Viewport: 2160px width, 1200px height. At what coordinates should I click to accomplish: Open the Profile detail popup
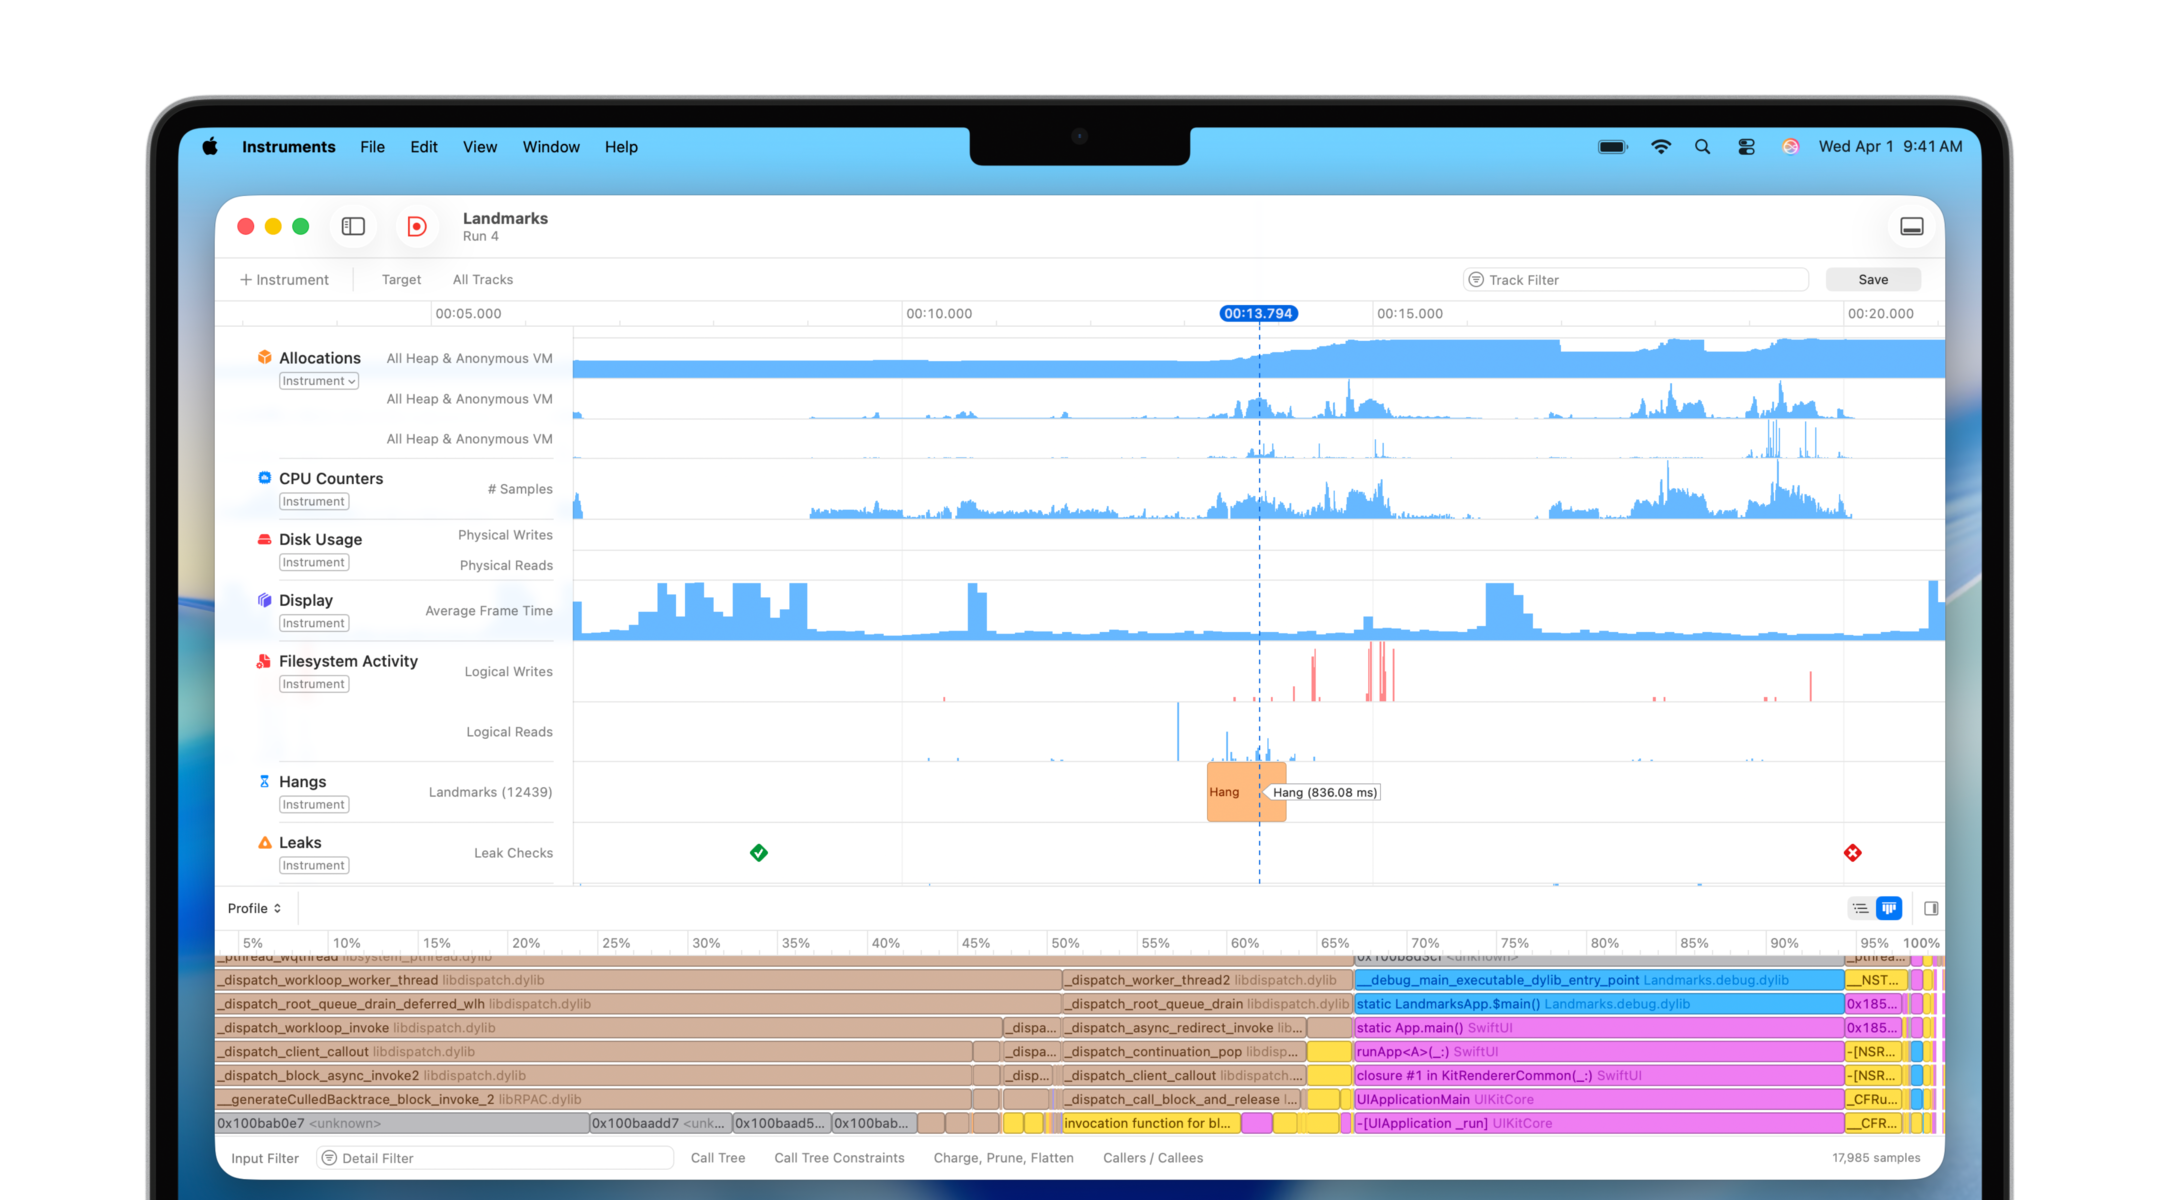point(254,908)
